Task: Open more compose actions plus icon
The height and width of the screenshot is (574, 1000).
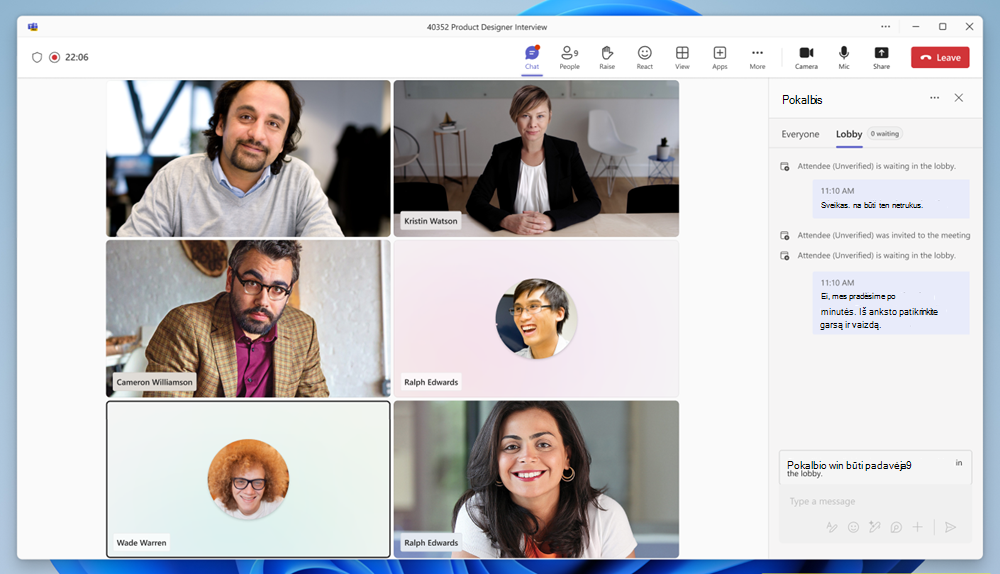Action: (x=917, y=527)
